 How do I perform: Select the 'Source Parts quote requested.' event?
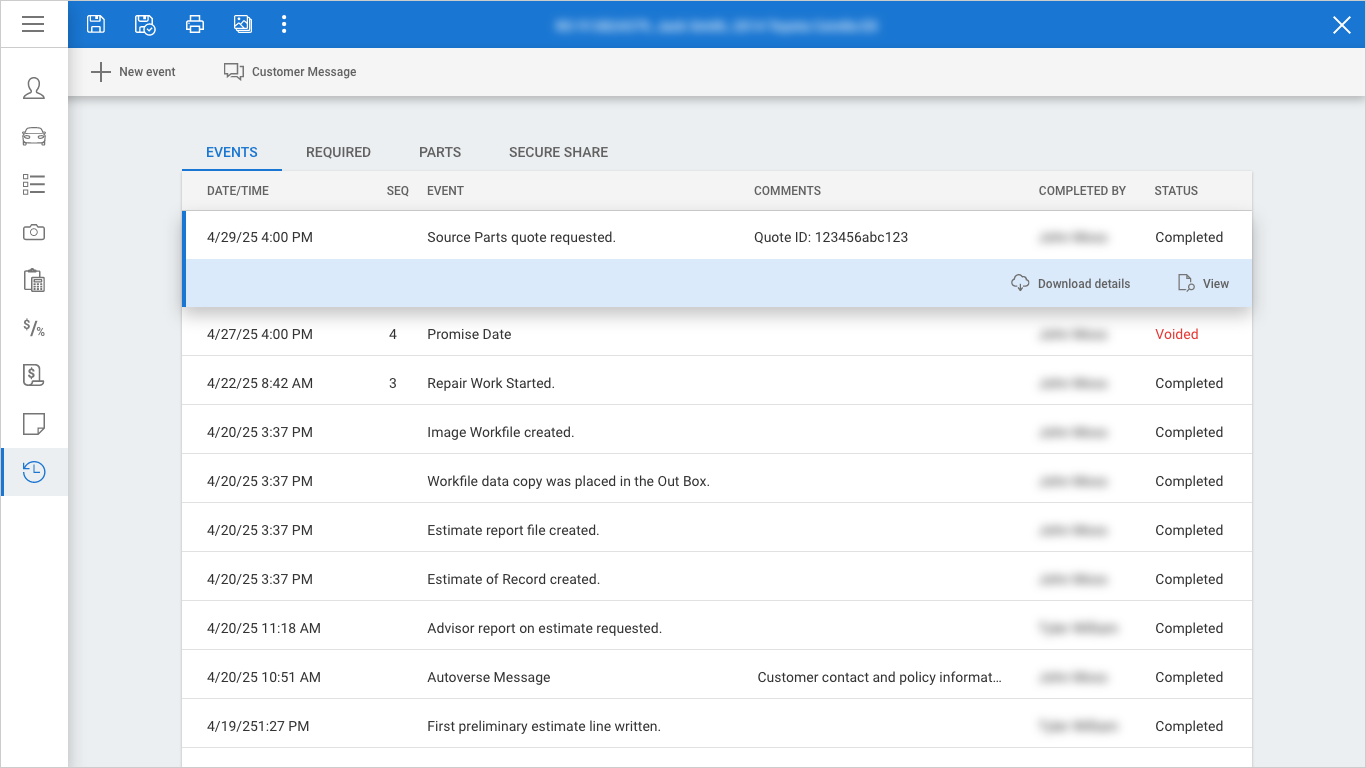pos(521,237)
